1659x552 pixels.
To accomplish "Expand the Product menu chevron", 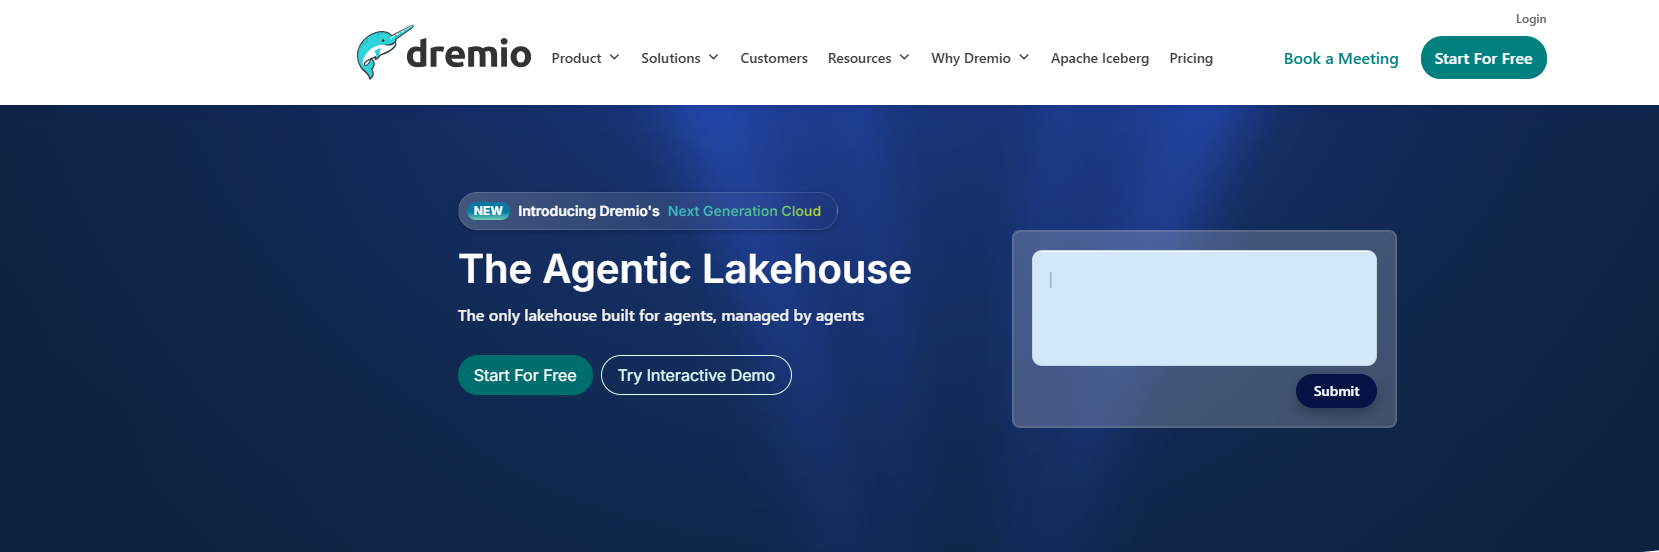I will point(614,58).
